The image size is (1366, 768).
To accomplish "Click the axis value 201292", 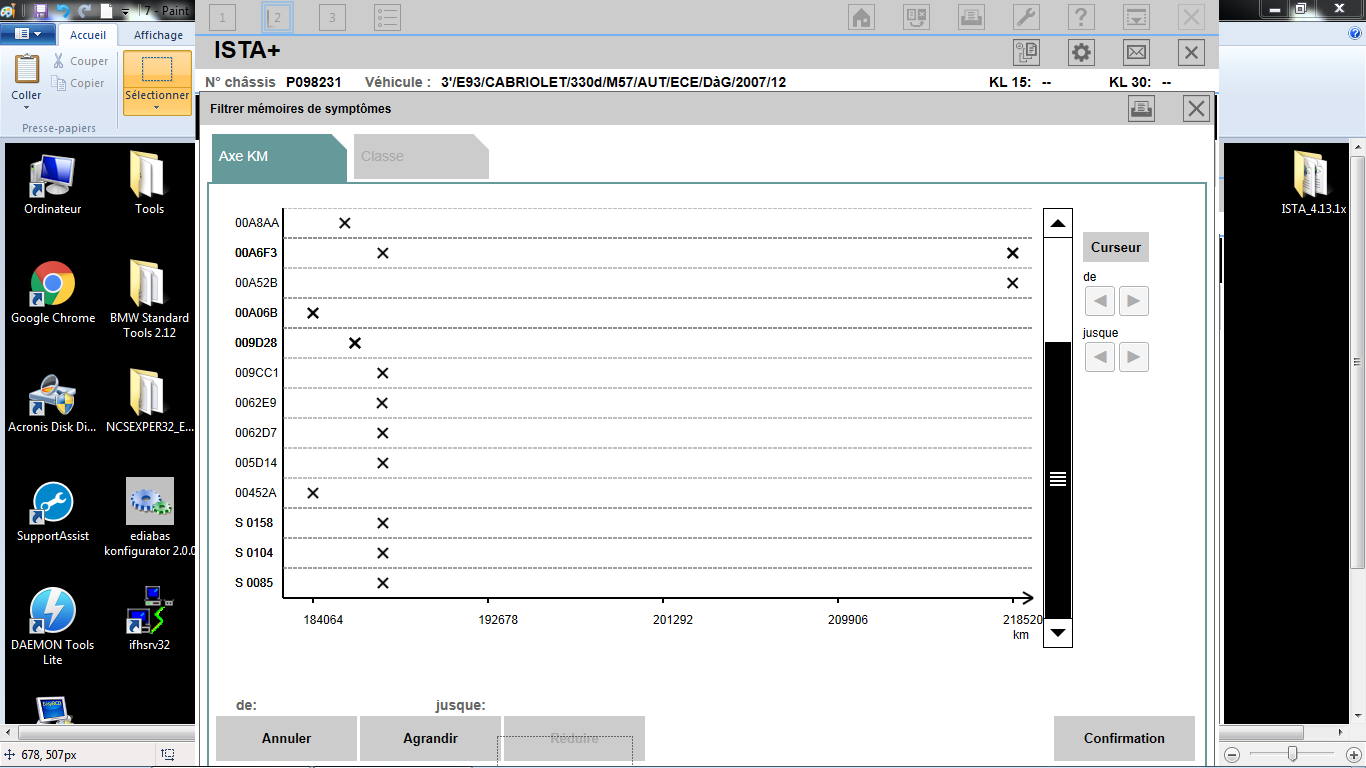I will pyautogui.click(x=673, y=620).
